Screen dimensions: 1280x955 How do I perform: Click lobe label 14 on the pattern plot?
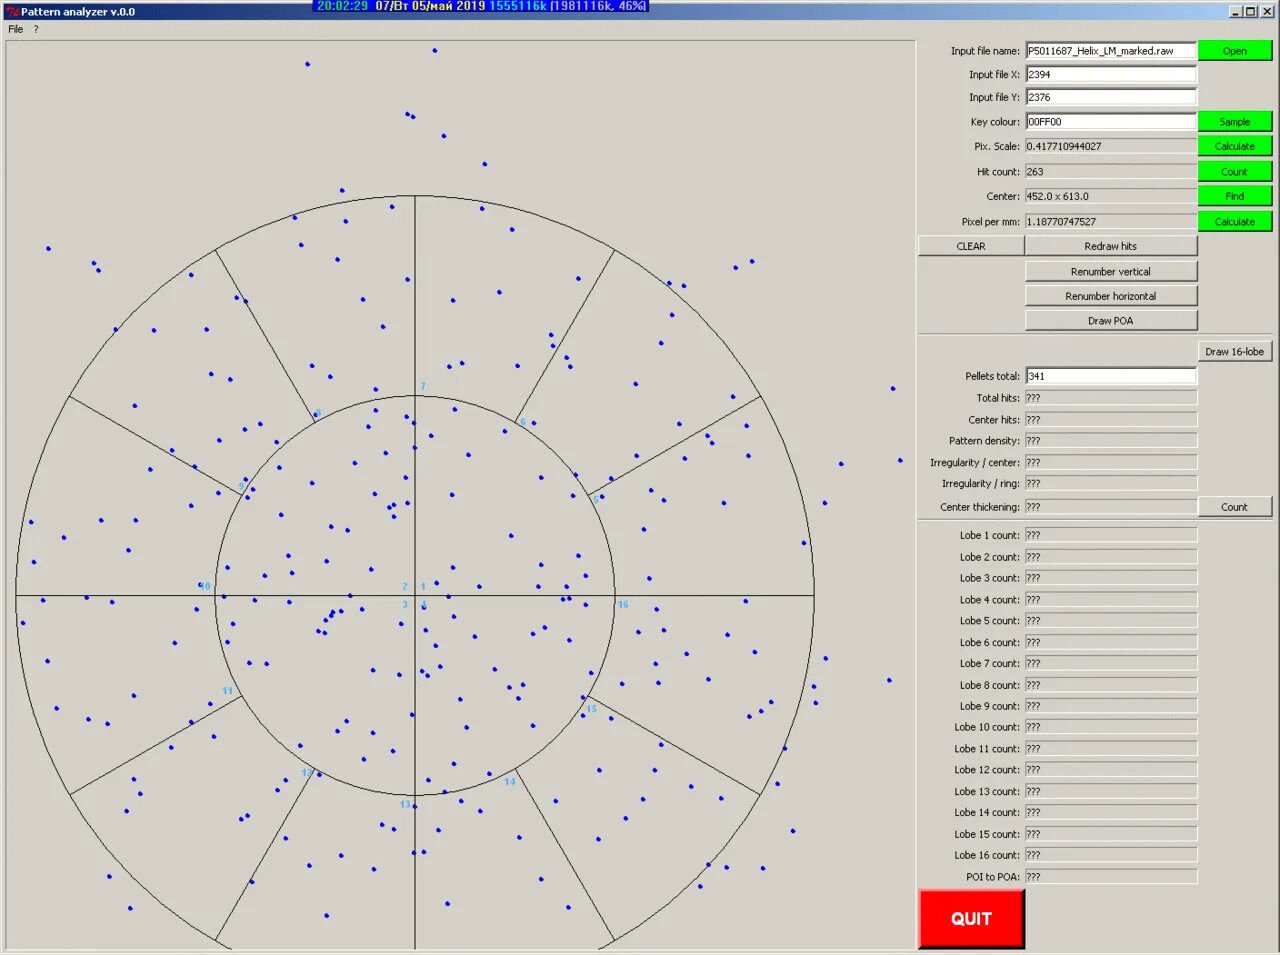coord(510,782)
